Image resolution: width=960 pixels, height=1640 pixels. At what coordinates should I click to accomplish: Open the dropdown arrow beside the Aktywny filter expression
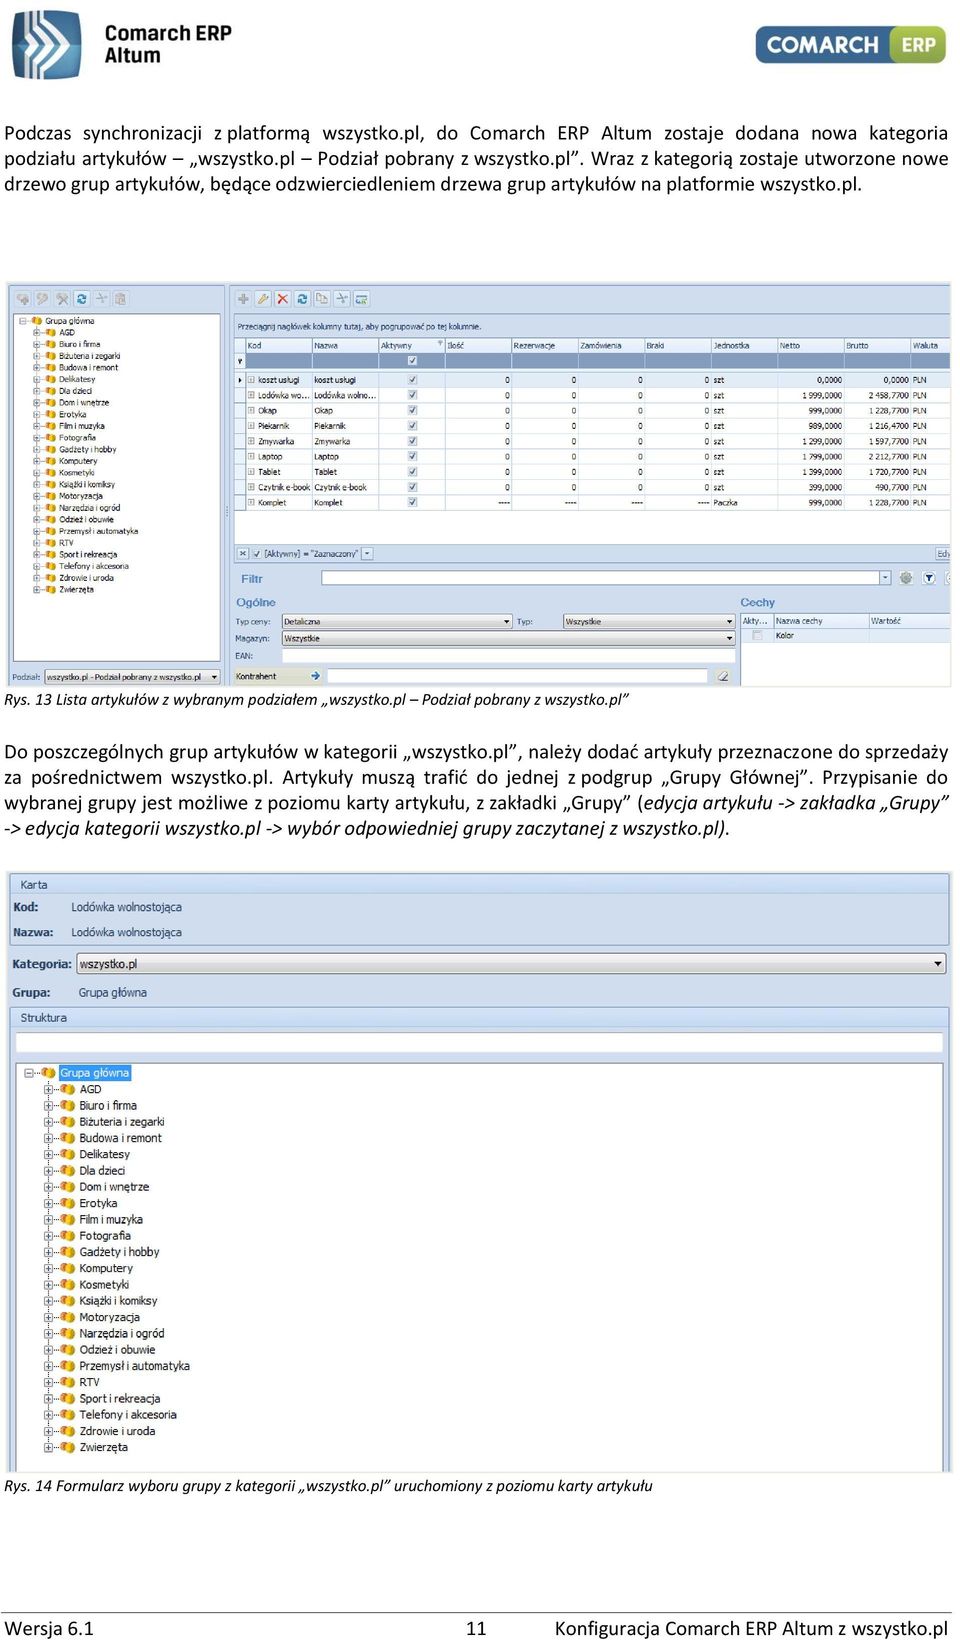(367, 553)
